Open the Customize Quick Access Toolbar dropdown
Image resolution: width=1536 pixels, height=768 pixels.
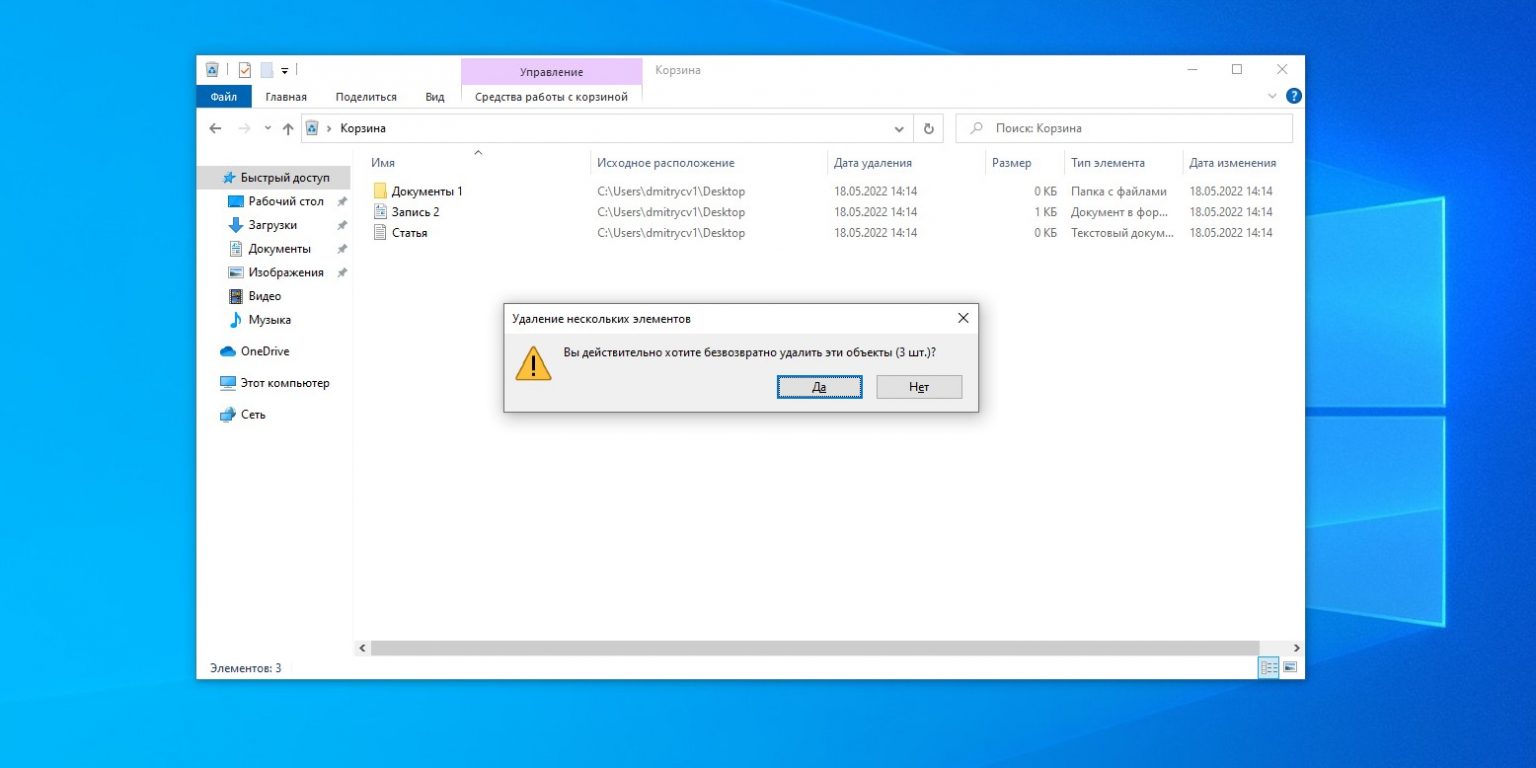coord(285,70)
